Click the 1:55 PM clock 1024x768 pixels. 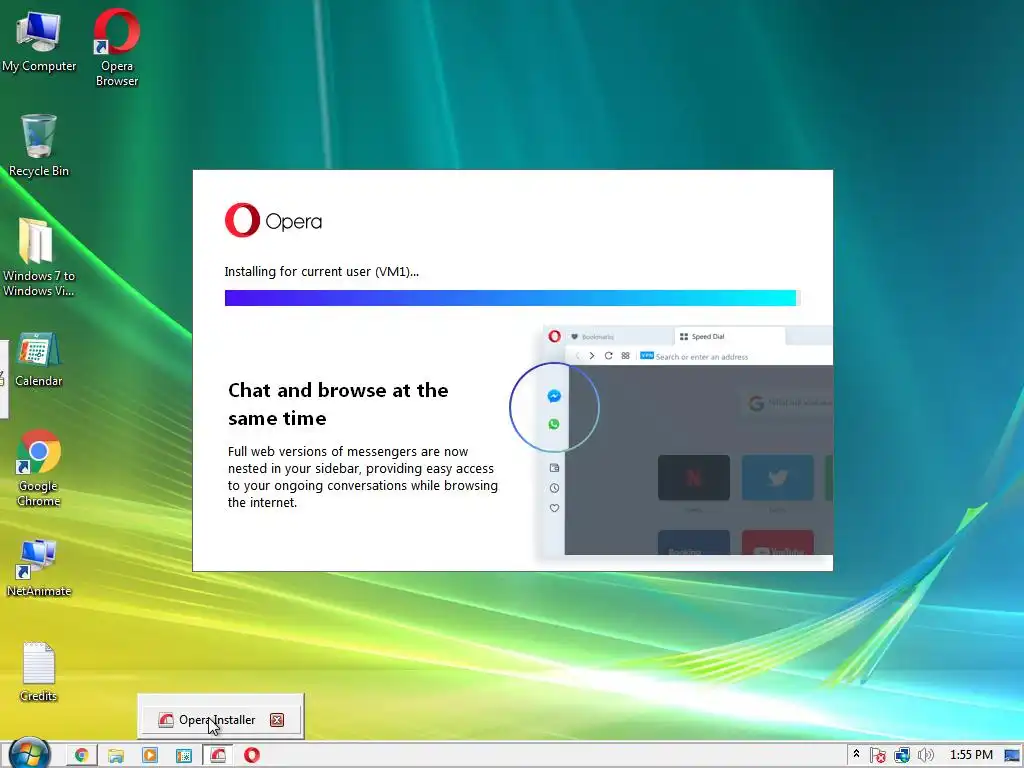point(971,755)
